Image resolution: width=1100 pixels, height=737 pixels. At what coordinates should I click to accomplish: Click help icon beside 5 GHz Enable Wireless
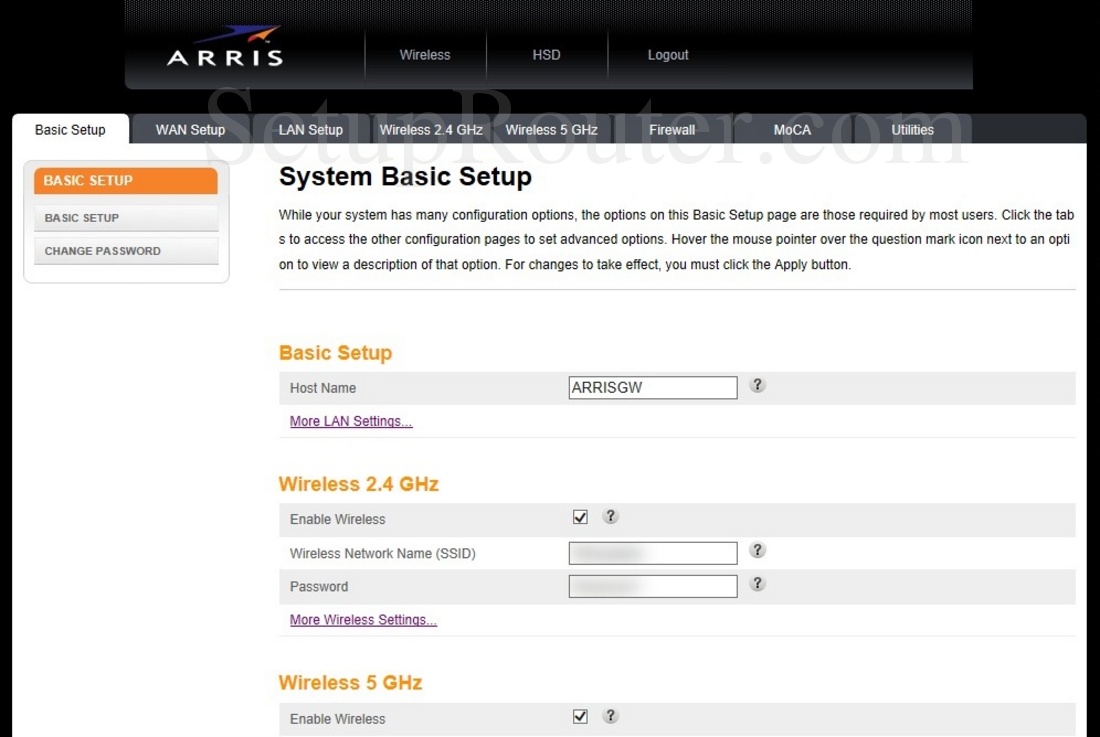610,716
